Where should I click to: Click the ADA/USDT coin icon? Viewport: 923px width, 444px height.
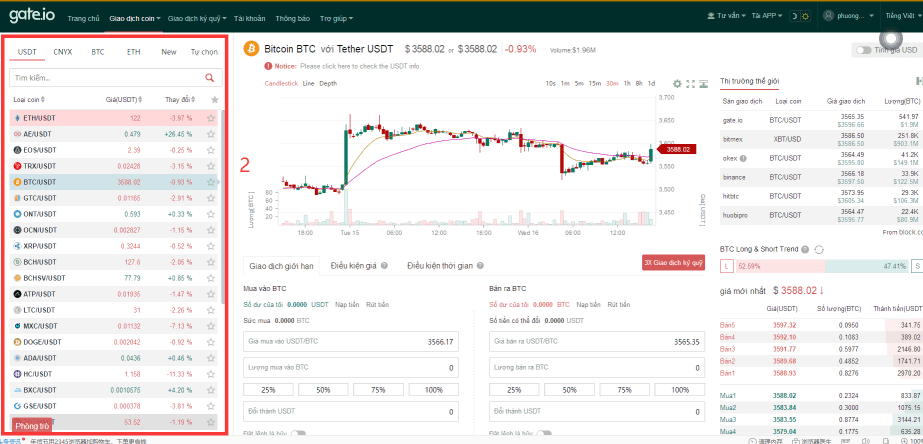pyautogui.click(x=17, y=357)
